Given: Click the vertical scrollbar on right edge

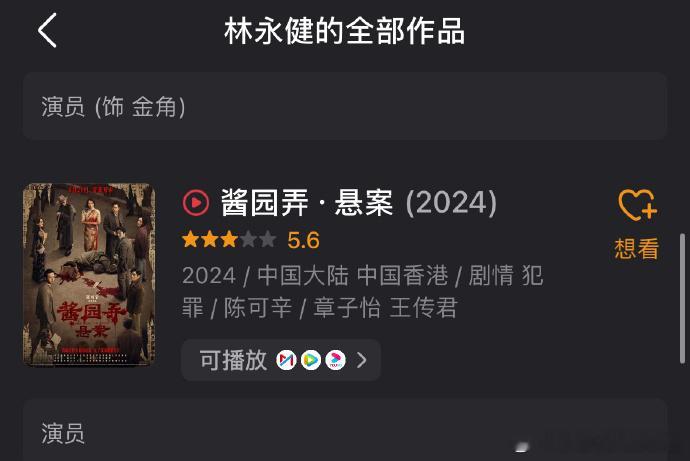Looking at the screenshot, I should click(x=682, y=298).
